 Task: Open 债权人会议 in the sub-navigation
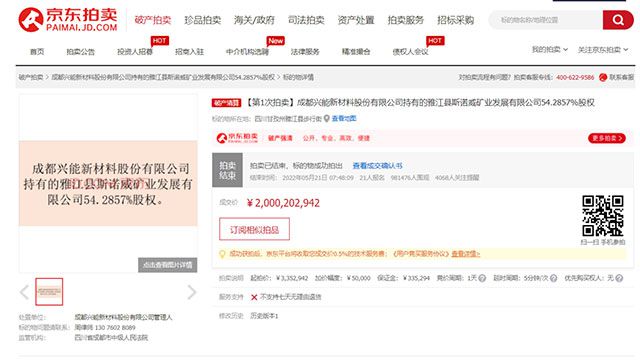pos(411,51)
